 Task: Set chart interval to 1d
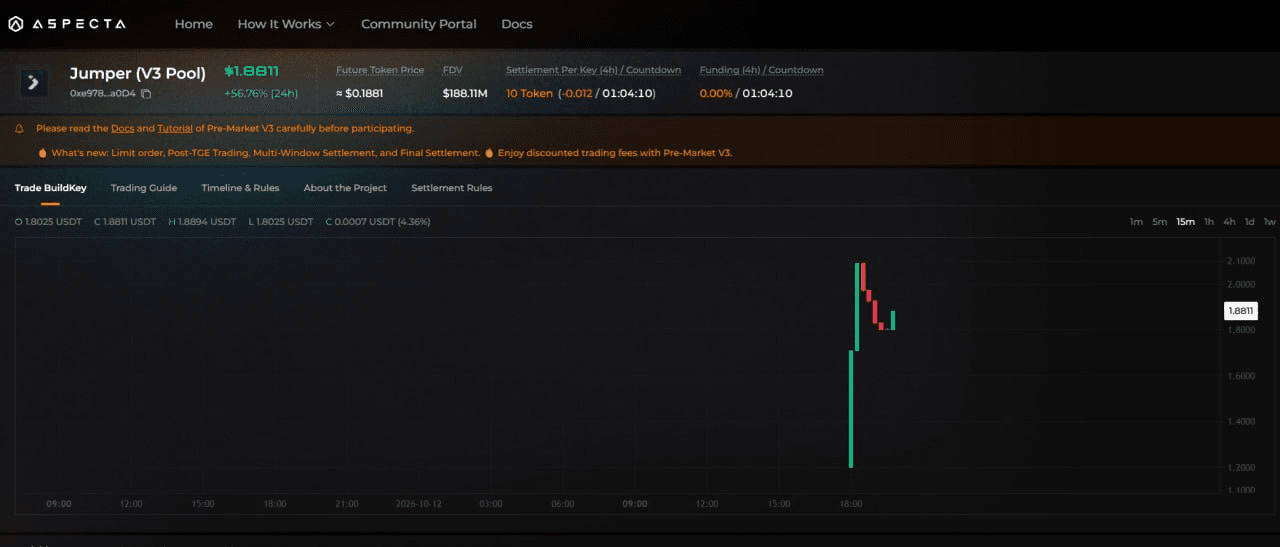[1249, 222]
